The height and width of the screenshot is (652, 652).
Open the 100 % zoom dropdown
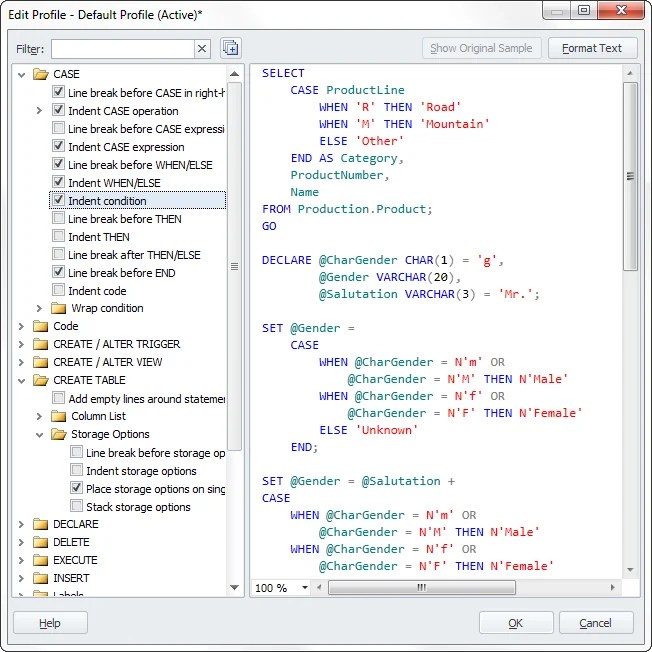coord(305,588)
